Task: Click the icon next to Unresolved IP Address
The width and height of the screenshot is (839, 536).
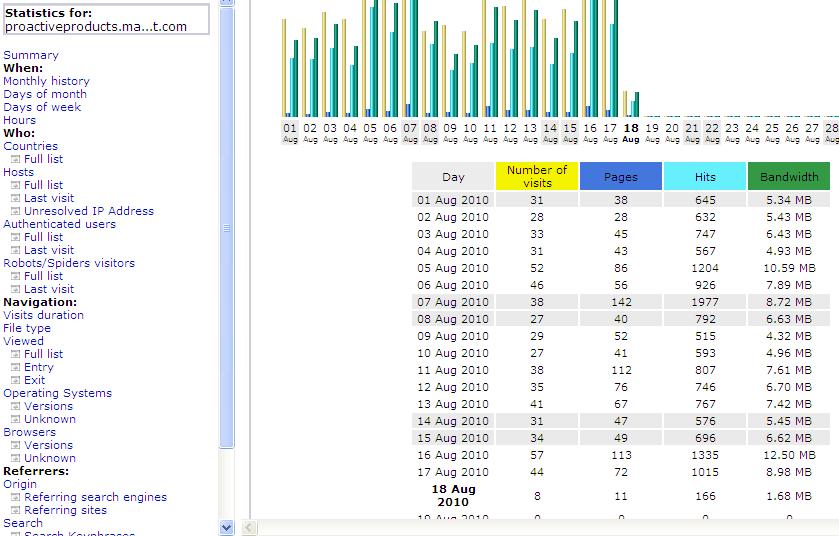Action: [x=16, y=211]
